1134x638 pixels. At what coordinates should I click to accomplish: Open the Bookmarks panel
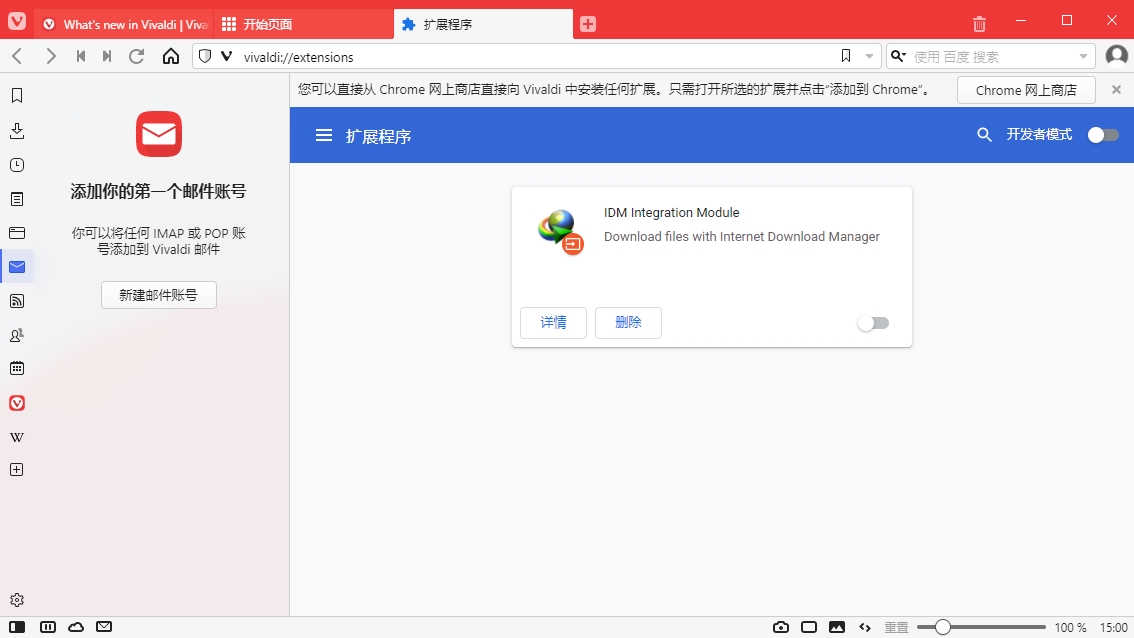pos(16,95)
